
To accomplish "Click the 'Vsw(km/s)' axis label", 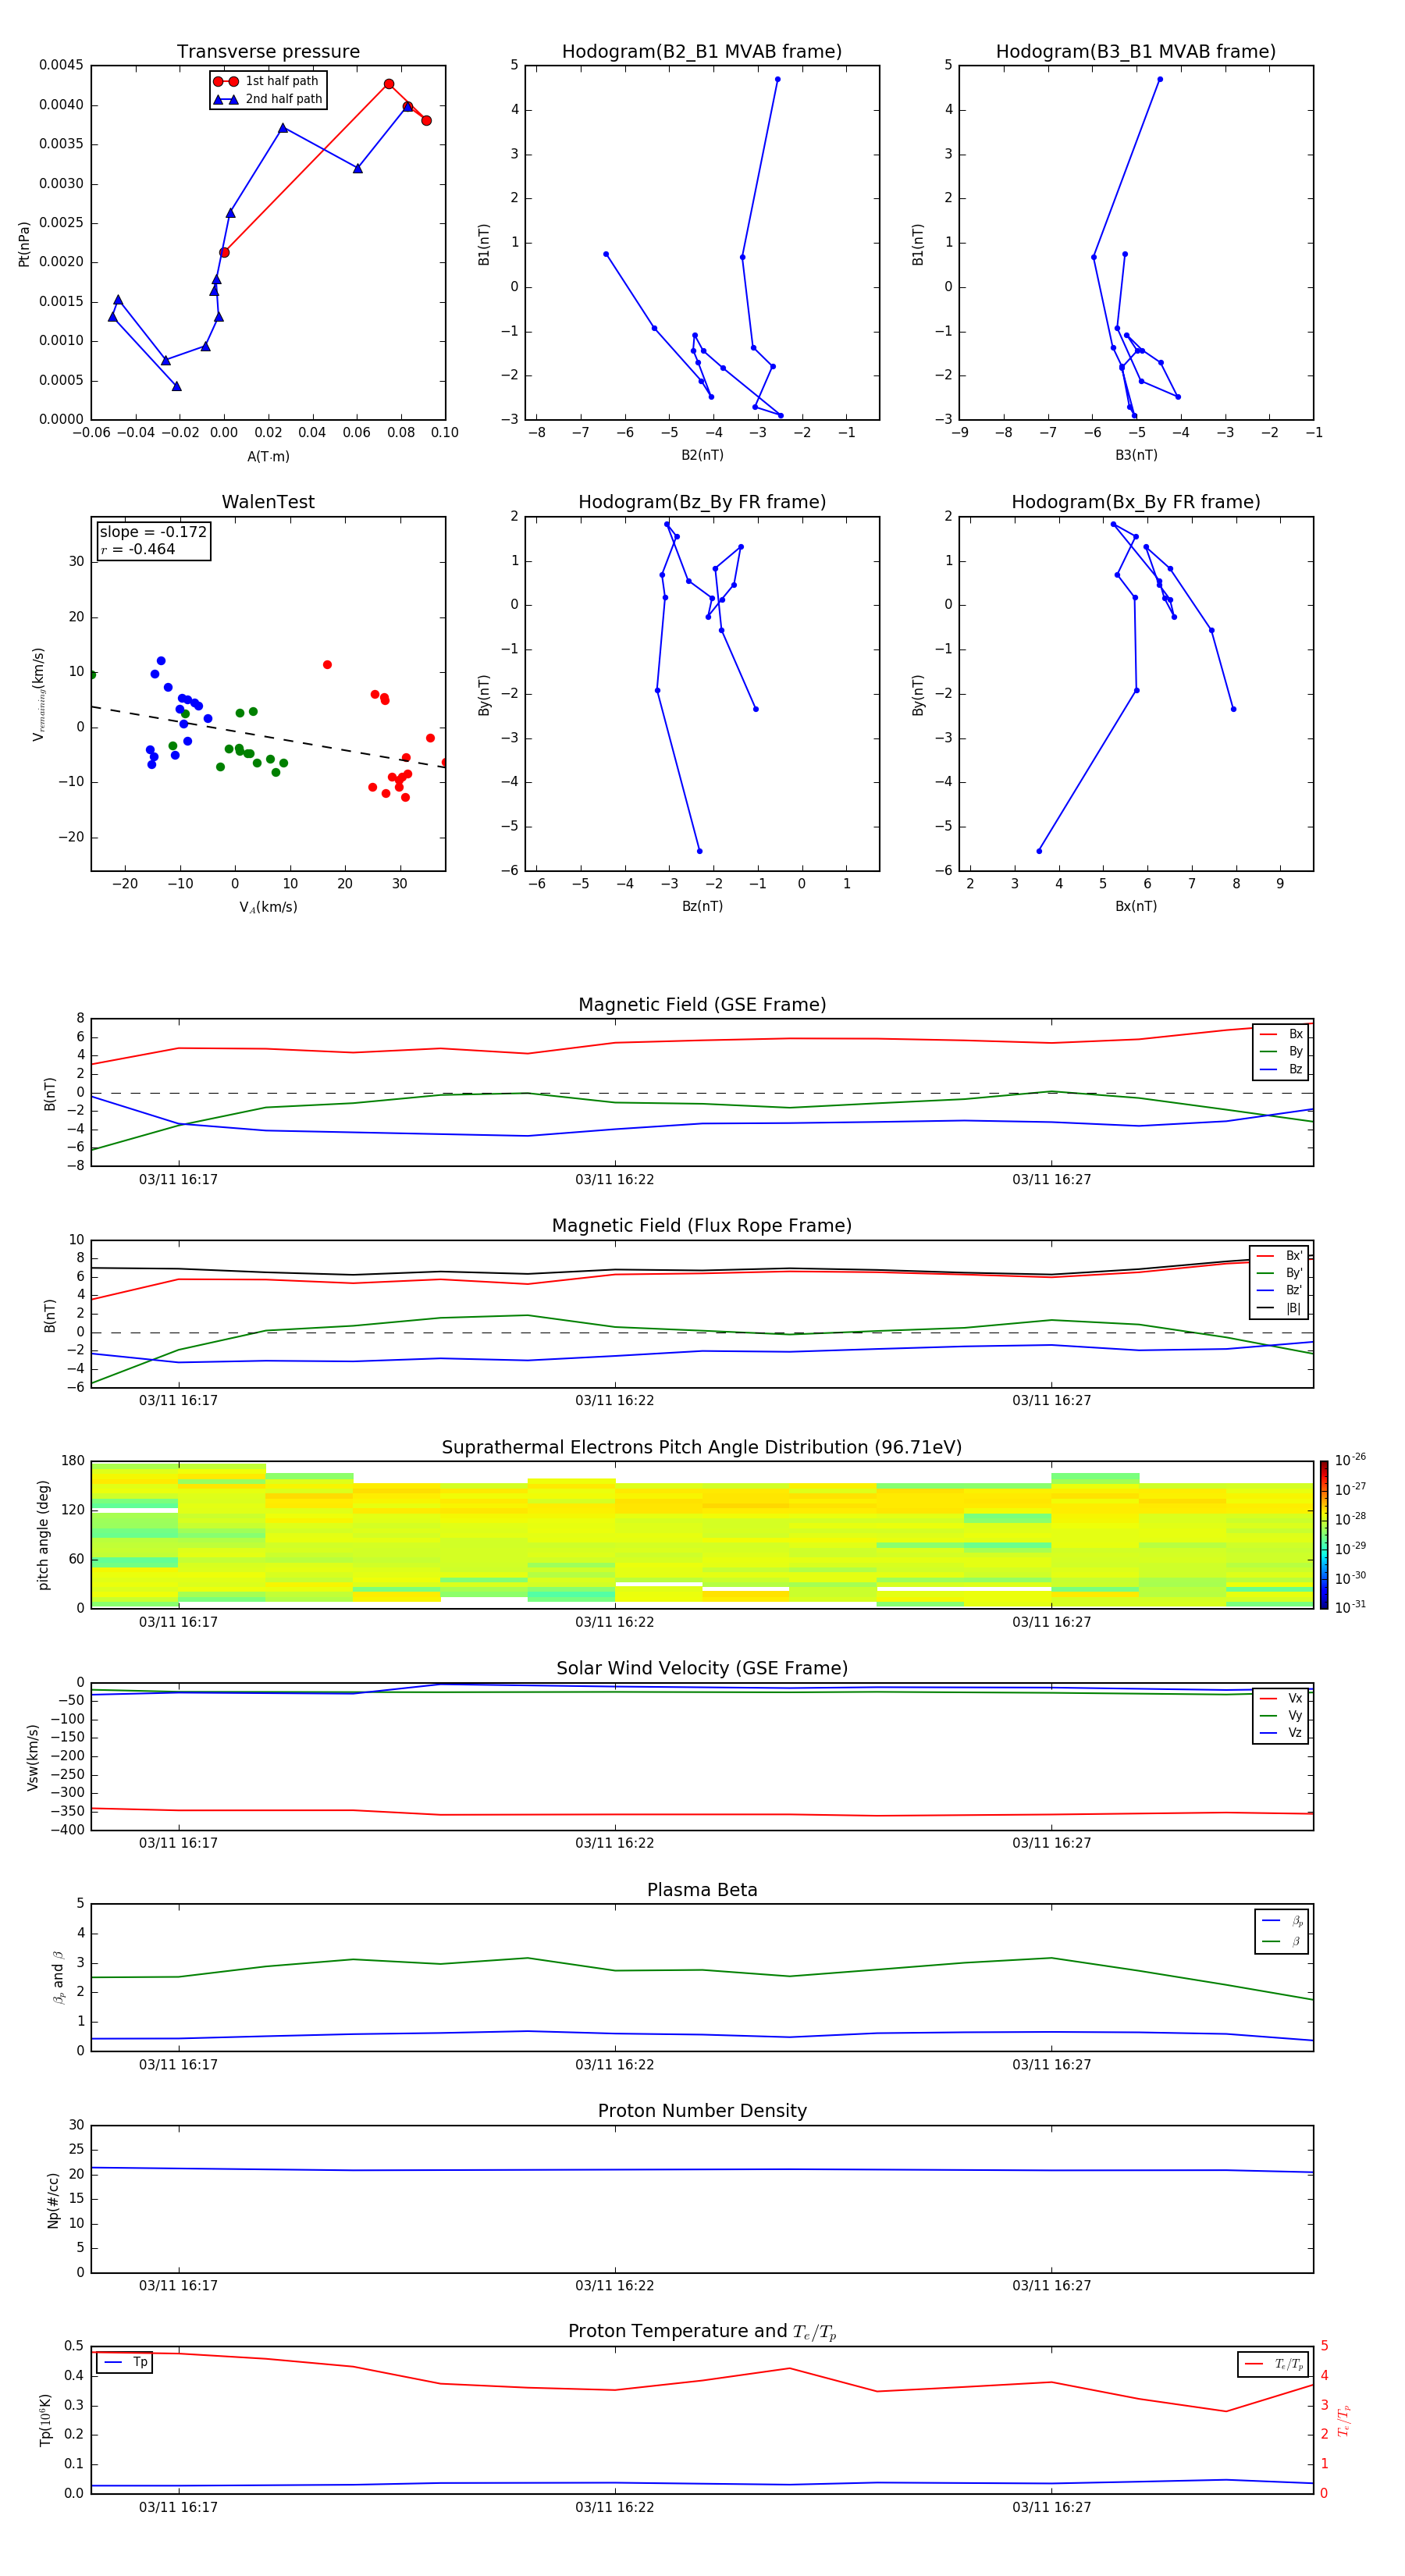I will (x=33, y=1757).
